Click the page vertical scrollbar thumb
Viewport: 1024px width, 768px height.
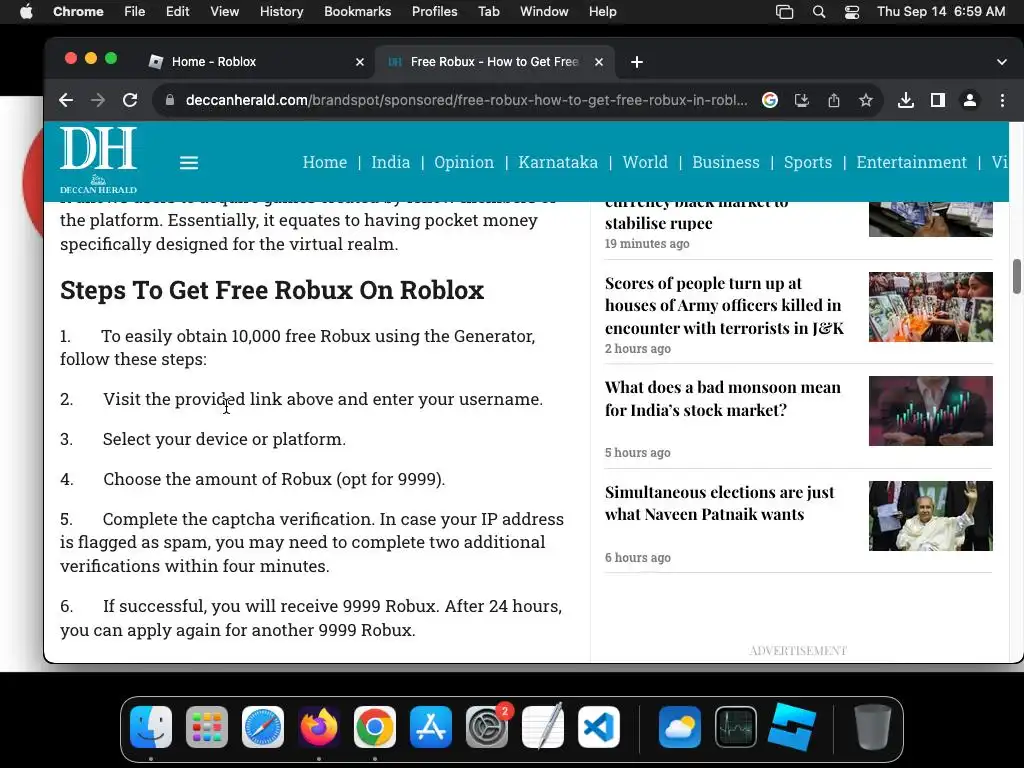coord(1016,276)
